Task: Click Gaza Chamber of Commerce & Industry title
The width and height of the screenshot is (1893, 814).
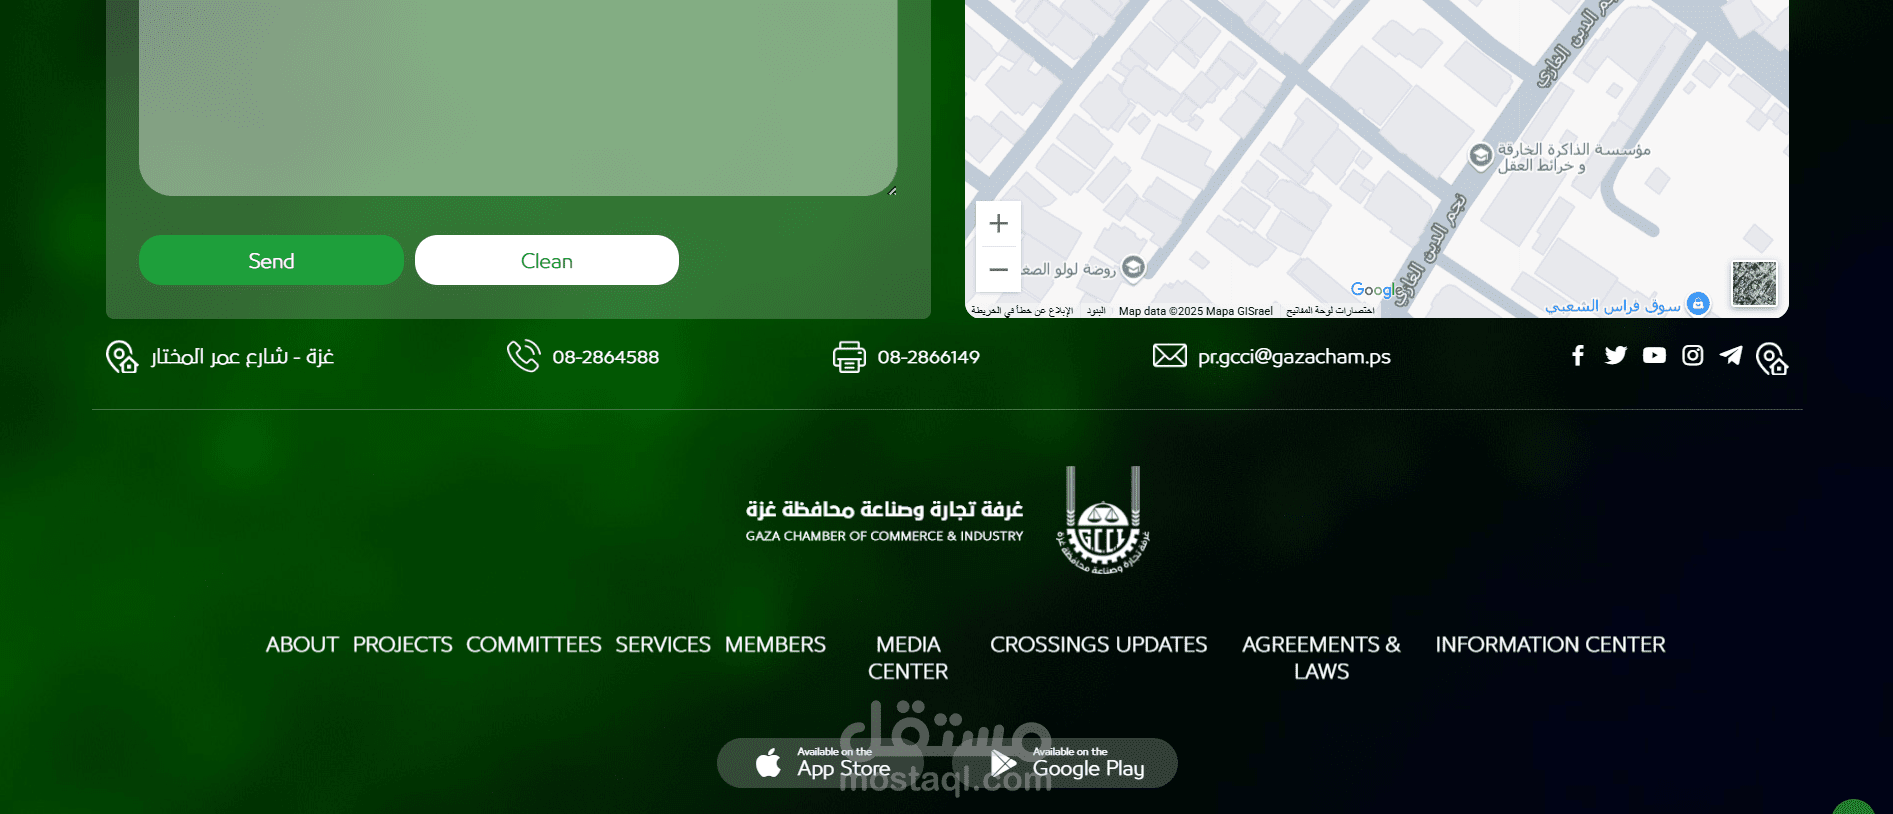Action: (x=884, y=536)
